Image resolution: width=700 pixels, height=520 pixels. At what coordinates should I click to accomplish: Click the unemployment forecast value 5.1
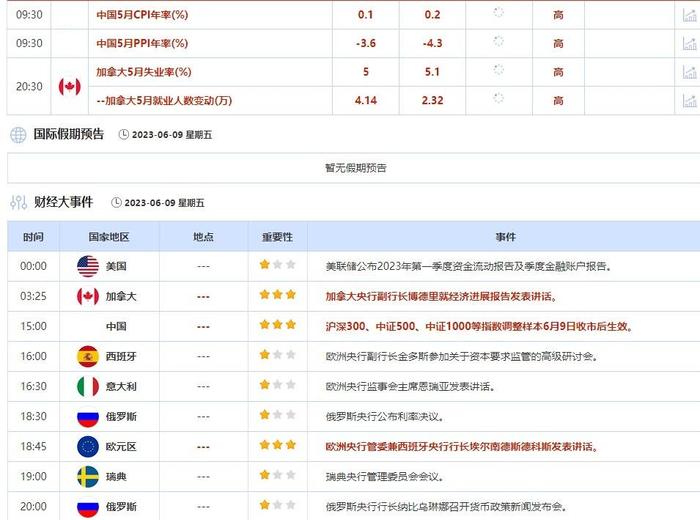pyautogui.click(x=432, y=72)
